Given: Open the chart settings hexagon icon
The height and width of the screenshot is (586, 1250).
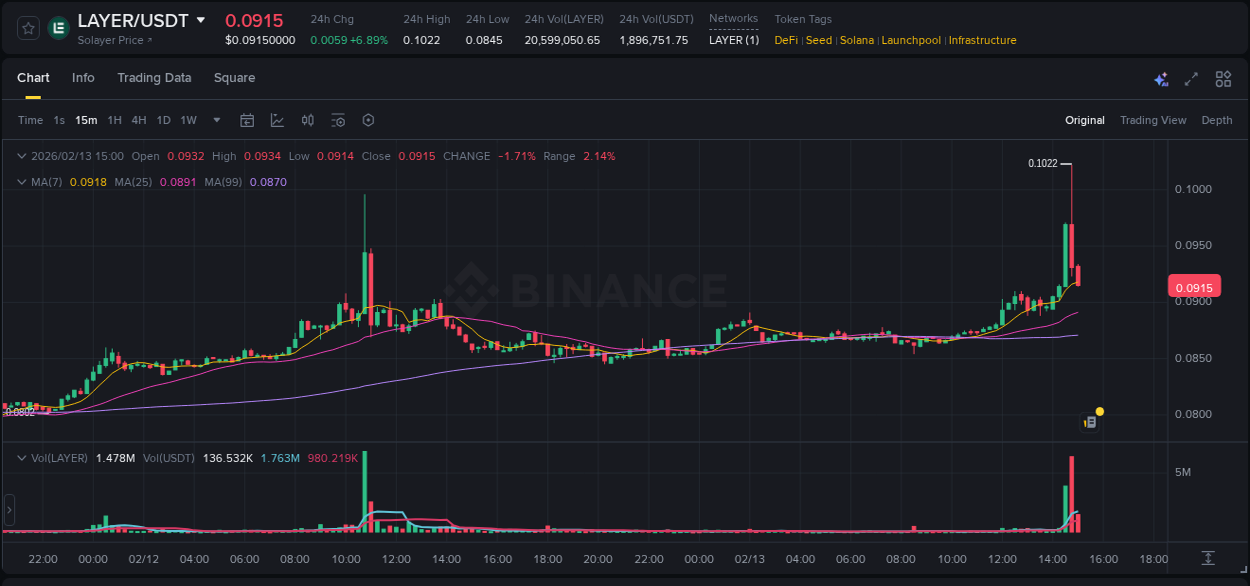Looking at the screenshot, I should (368, 120).
